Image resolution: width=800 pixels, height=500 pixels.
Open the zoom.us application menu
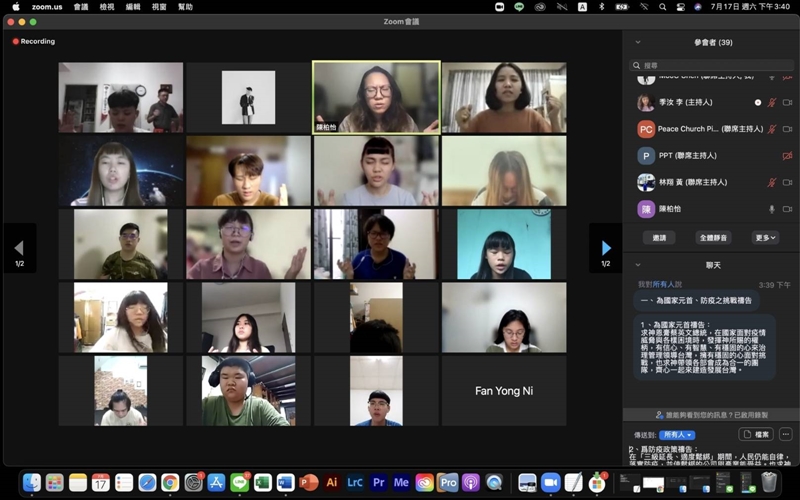click(x=47, y=7)
